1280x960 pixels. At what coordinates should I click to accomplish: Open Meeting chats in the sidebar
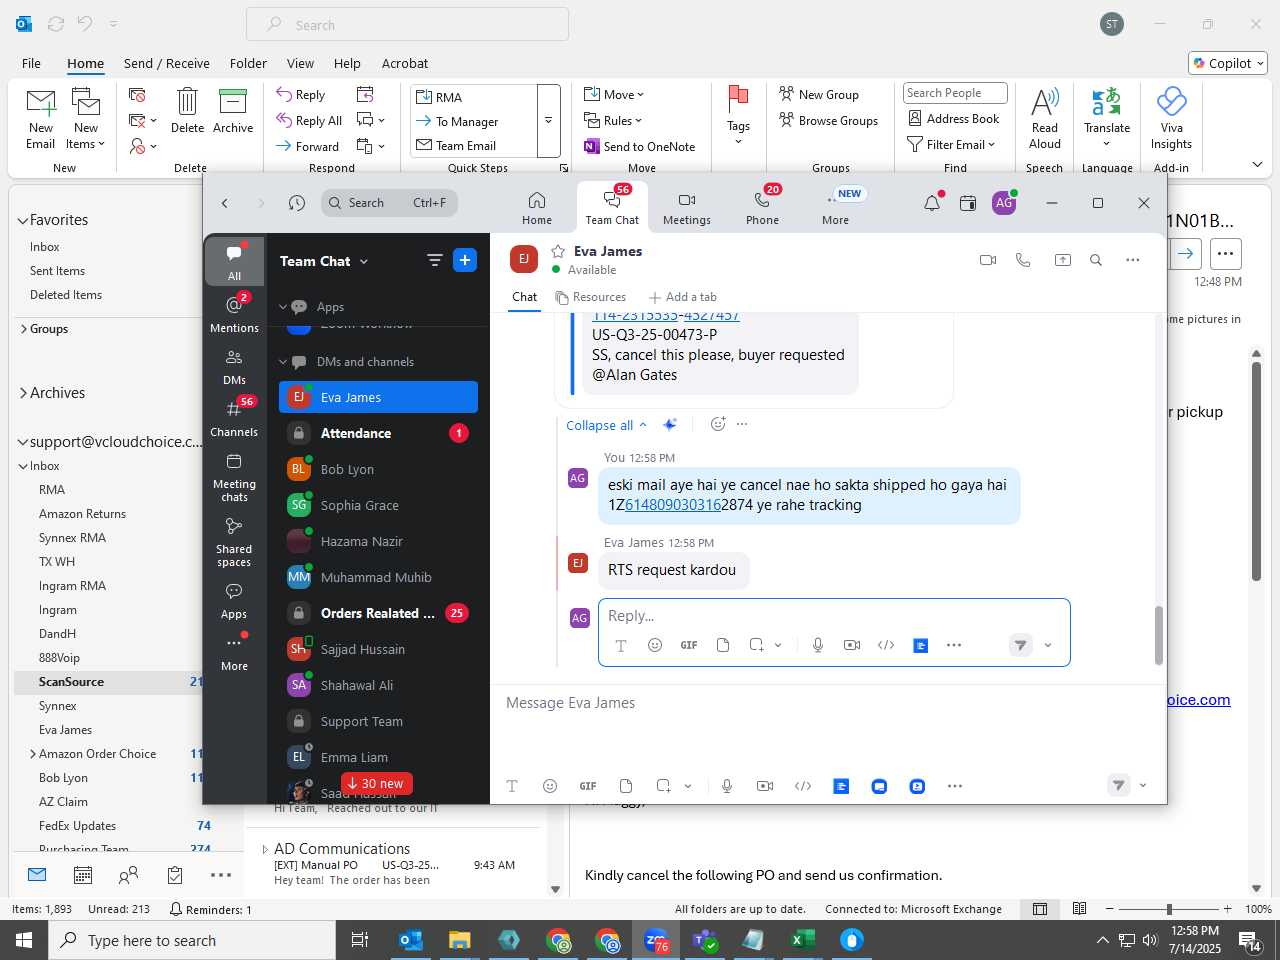click(x=234, y=477)
